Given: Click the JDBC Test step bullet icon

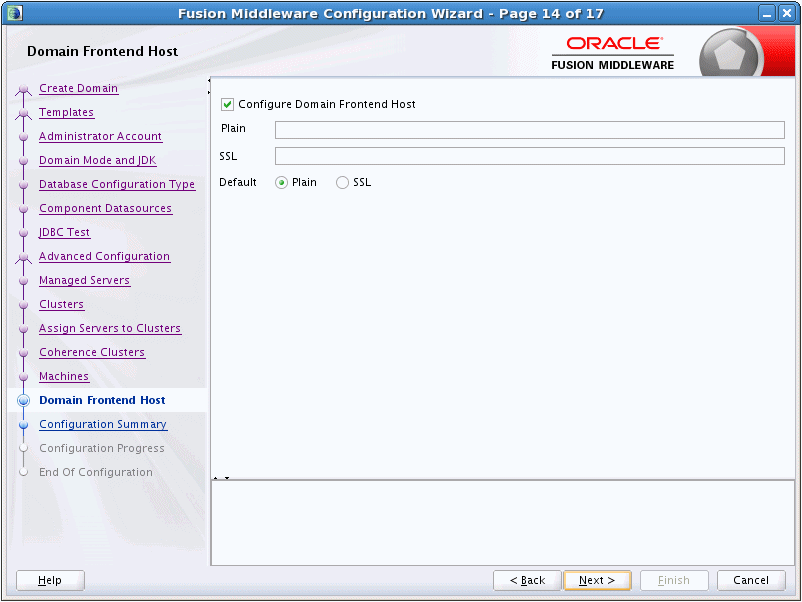Looking at the screenshot, I should click(x=24, y=233).
